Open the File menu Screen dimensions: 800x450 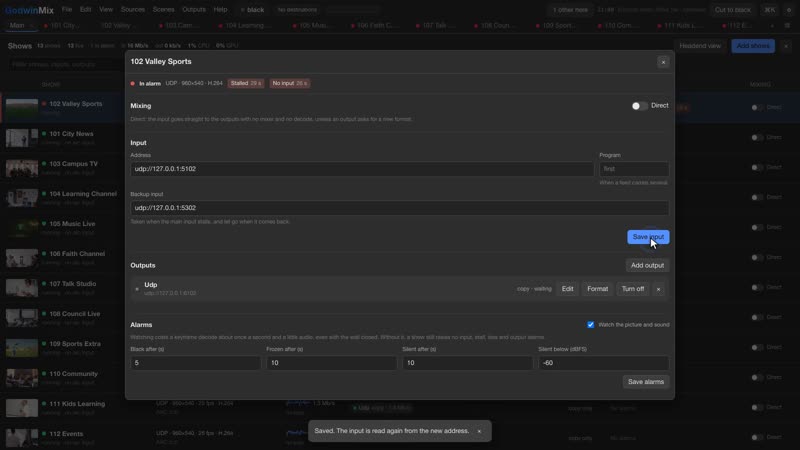pyautogui.click(x=67, y=10)
